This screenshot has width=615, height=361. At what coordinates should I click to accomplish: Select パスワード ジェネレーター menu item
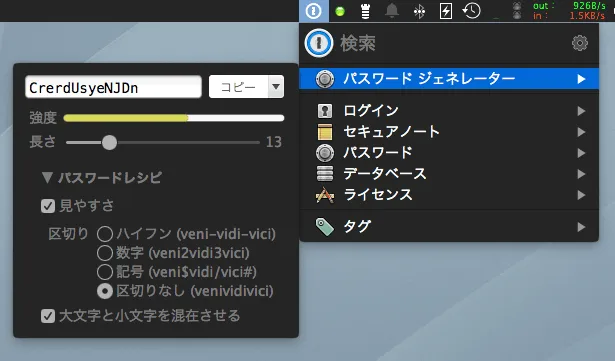click(449, 79)
